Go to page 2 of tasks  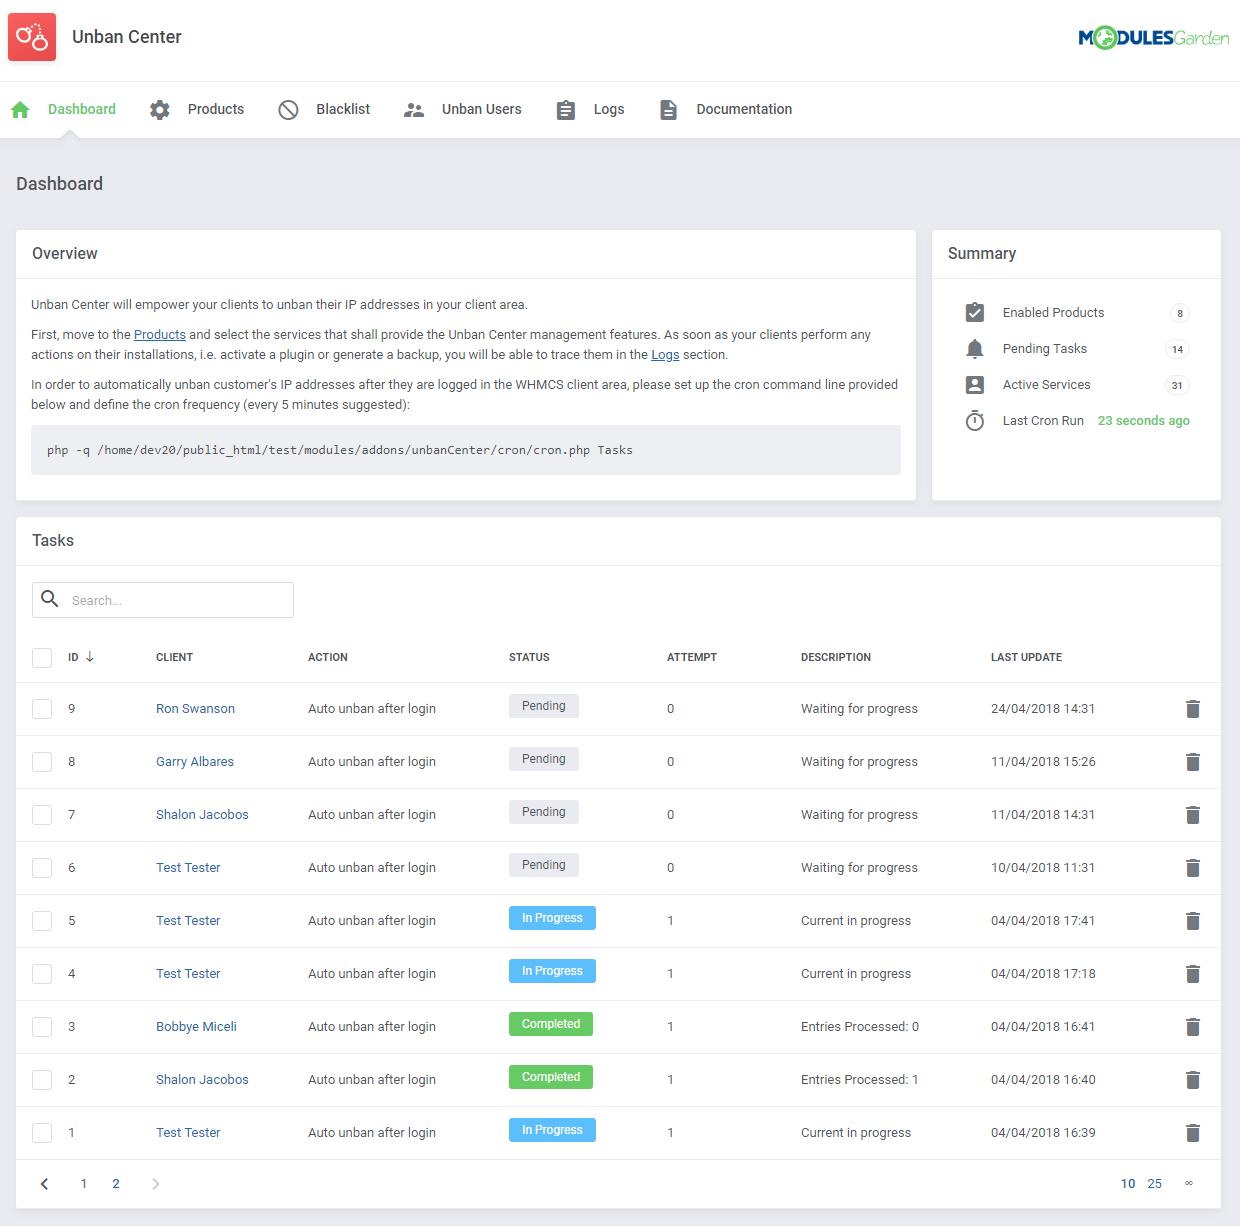(116, 1184)
